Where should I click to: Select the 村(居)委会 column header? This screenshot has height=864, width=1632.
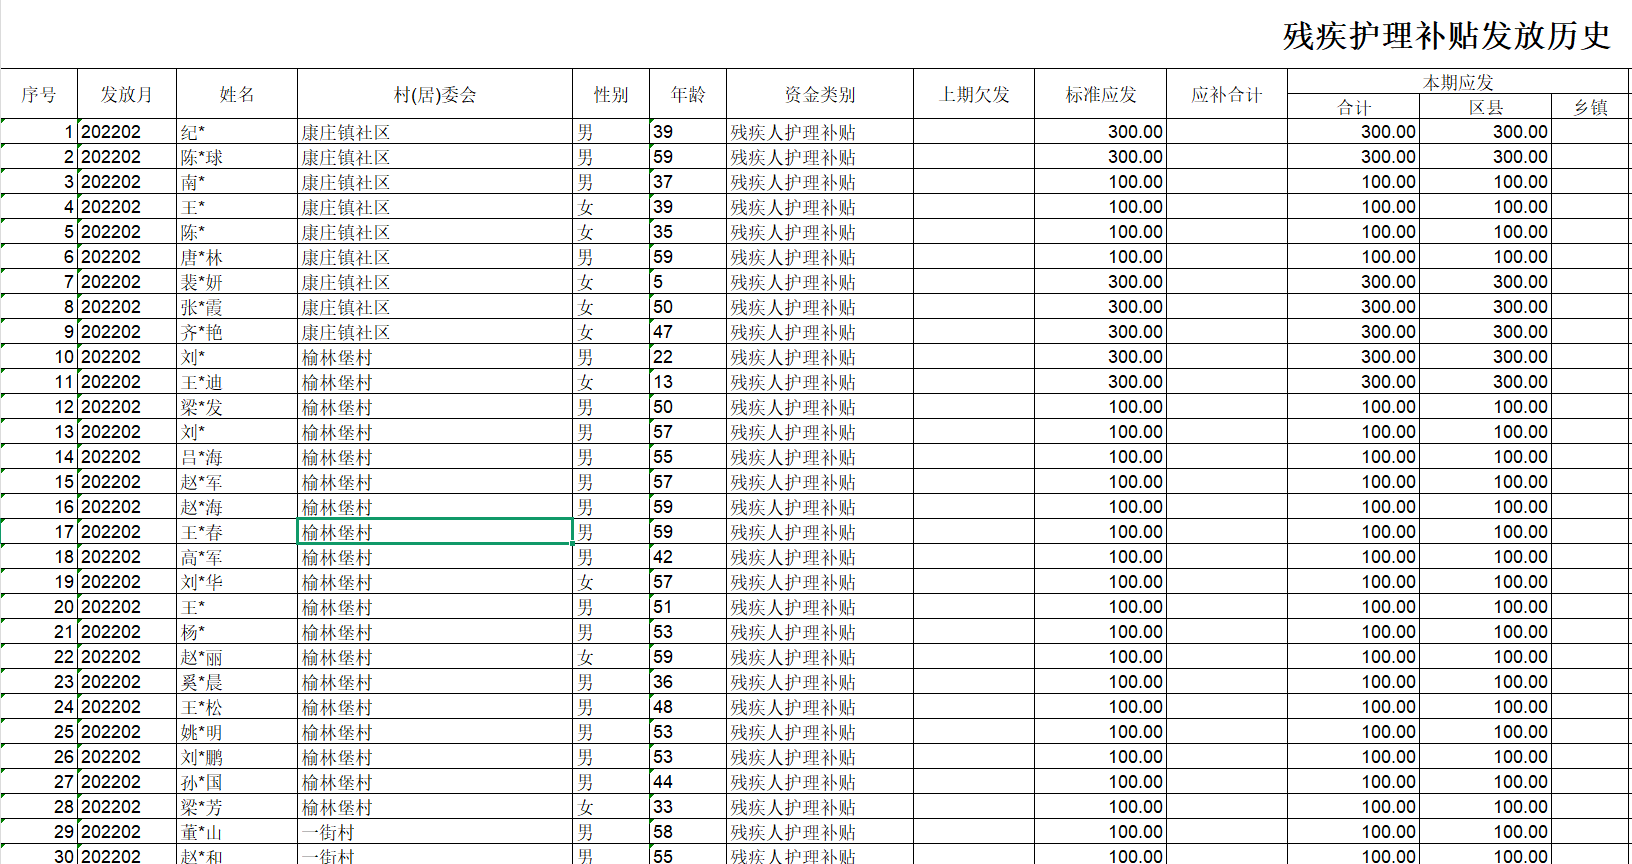coord(435,95)
